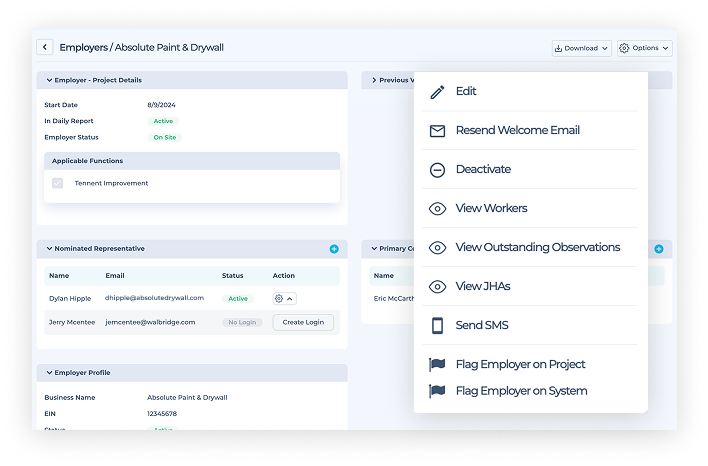This screenshot has height=466, width=708.
Task: Click the EIN value 12345678
Action: pos(162,414)
